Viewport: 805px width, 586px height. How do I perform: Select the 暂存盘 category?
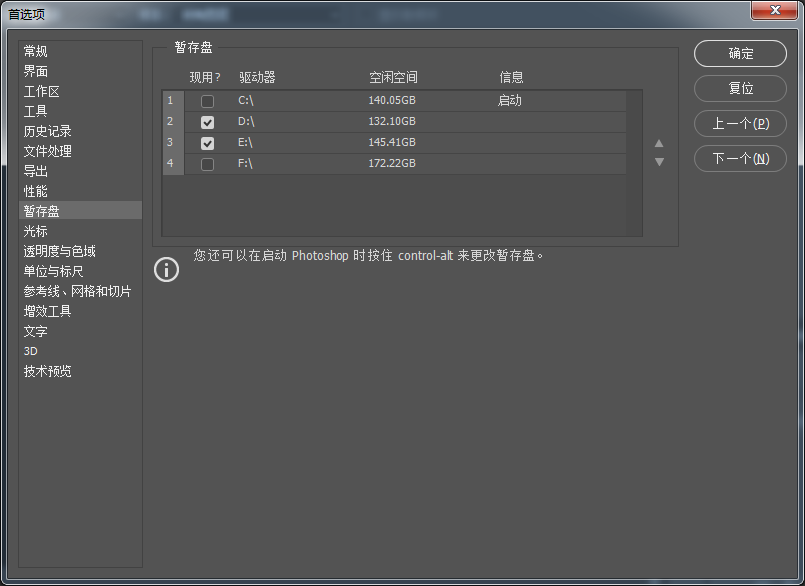pos(81,211)
